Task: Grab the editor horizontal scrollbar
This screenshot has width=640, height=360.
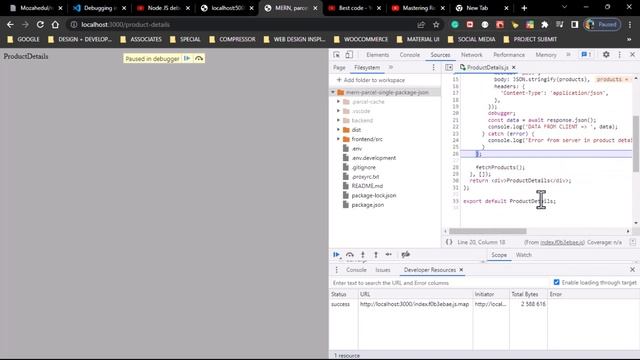Action: click(488, 231)
